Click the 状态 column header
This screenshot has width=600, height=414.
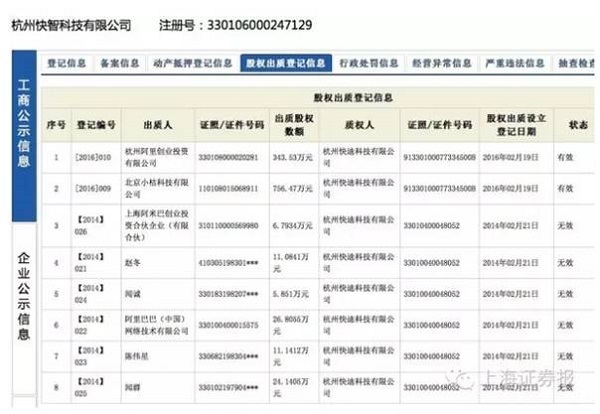[577, 125]
